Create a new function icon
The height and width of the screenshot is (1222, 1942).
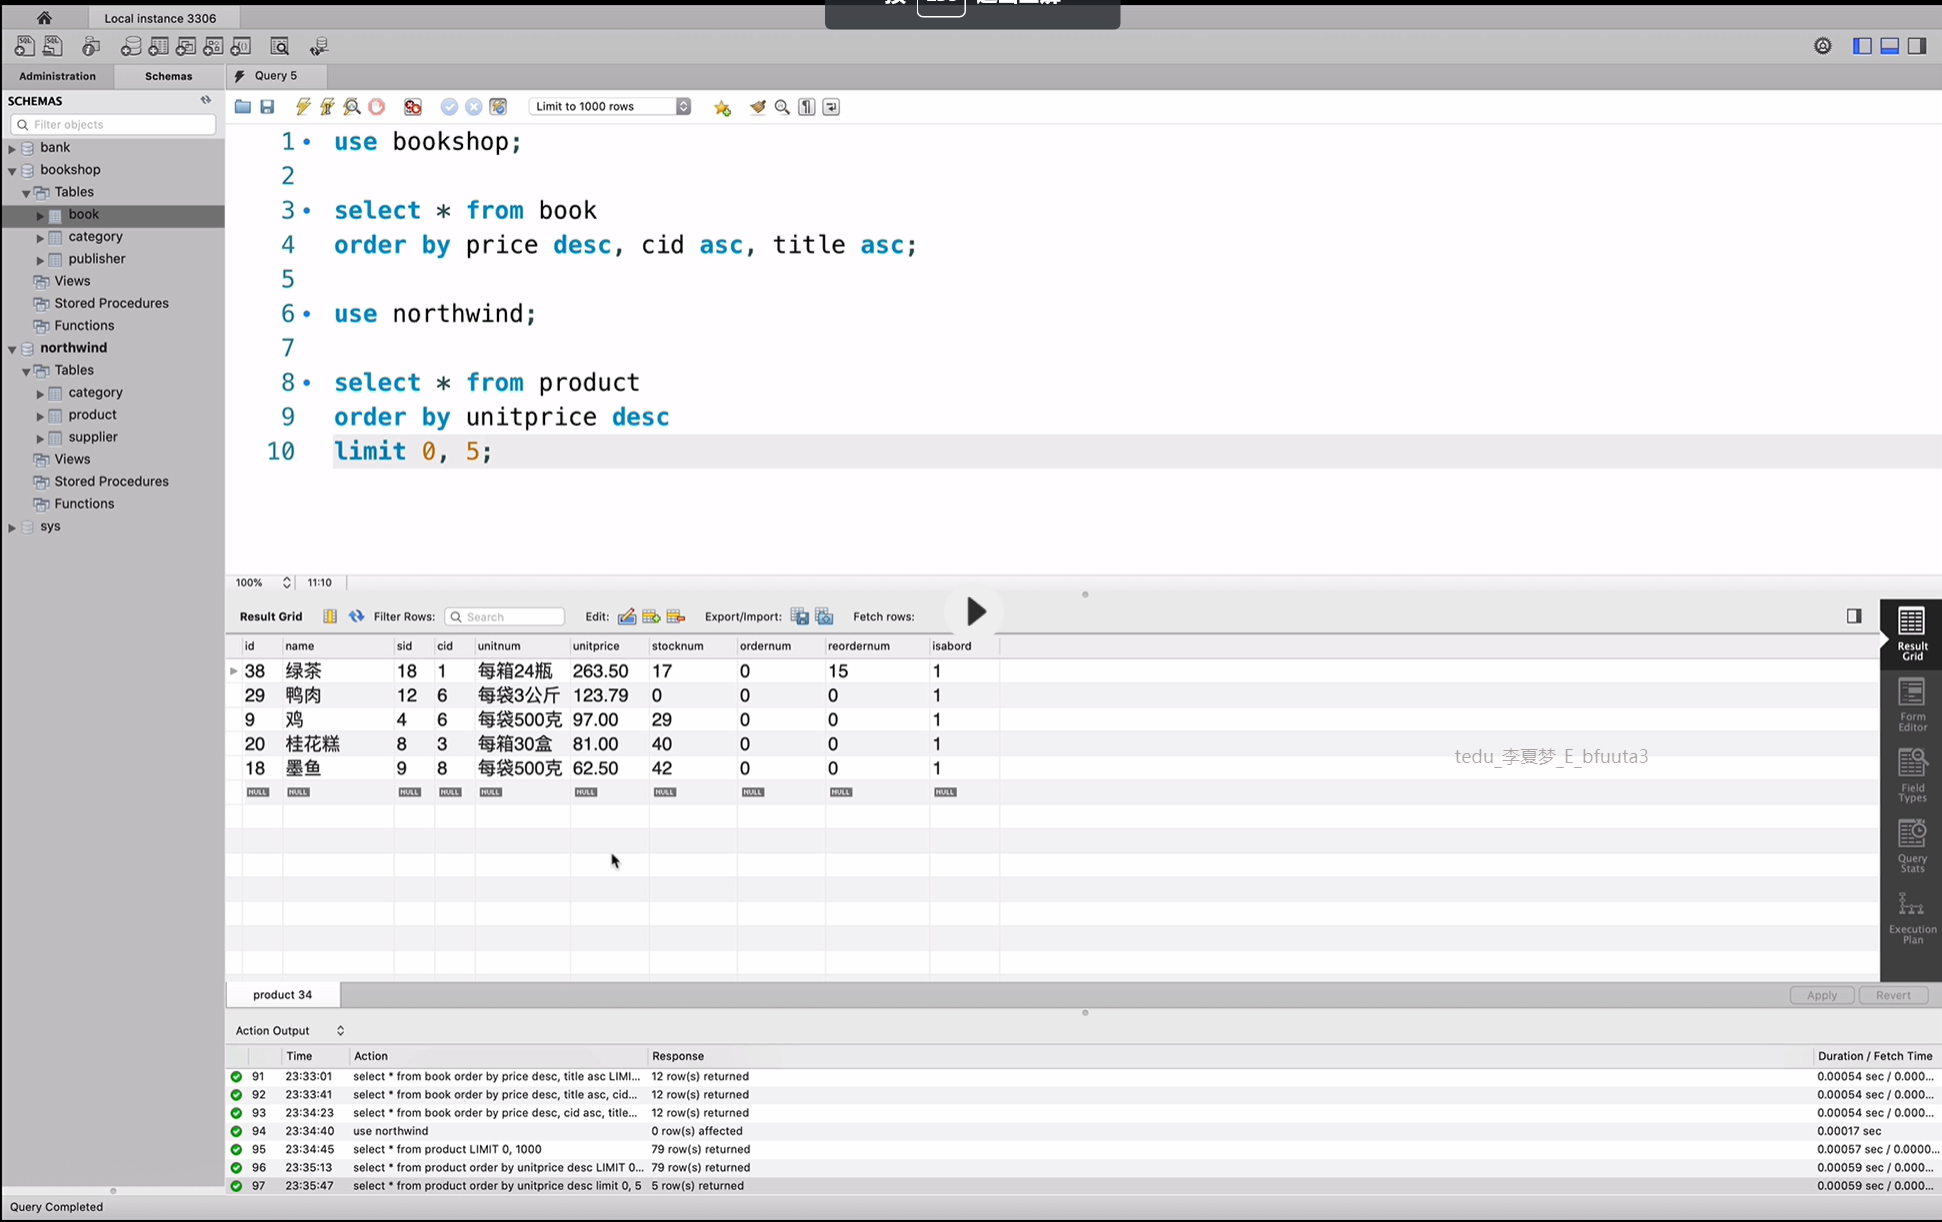pos(241,46)
